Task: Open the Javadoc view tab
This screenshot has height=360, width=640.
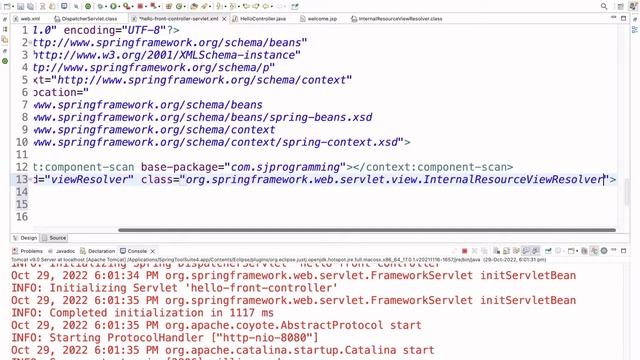Action: tap(62, 251)
